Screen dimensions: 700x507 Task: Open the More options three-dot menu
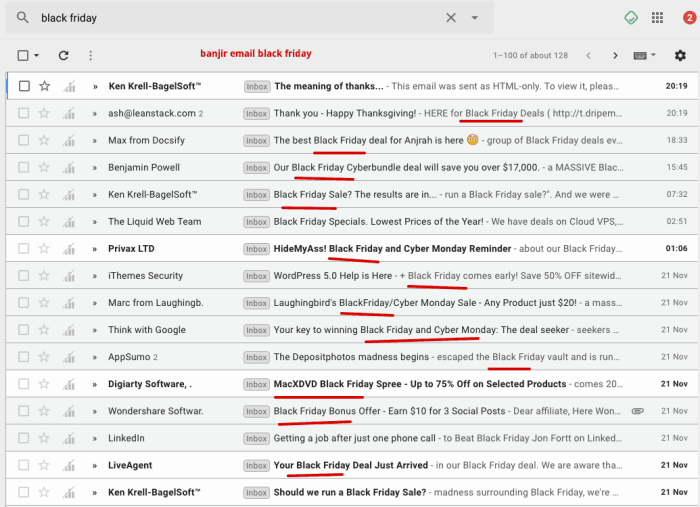coord(91,55)
